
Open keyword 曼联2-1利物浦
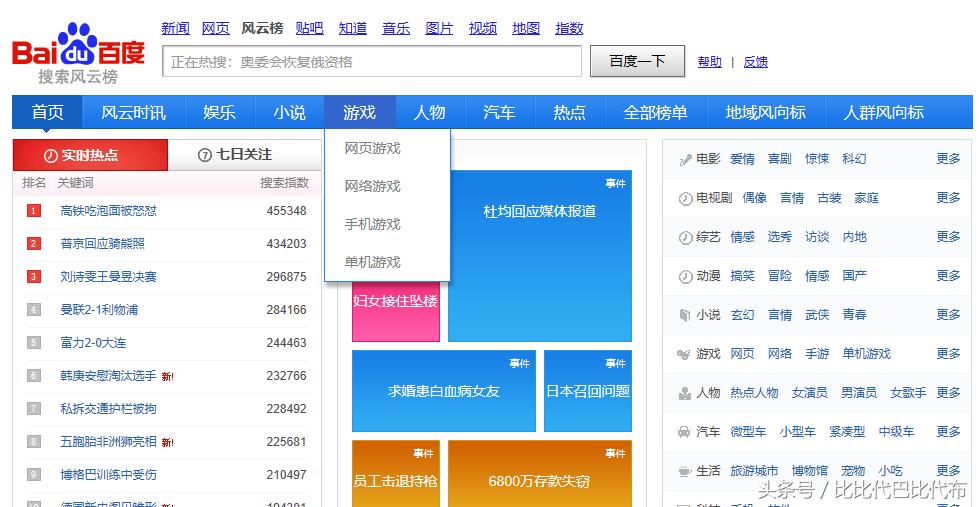(99, 310)
